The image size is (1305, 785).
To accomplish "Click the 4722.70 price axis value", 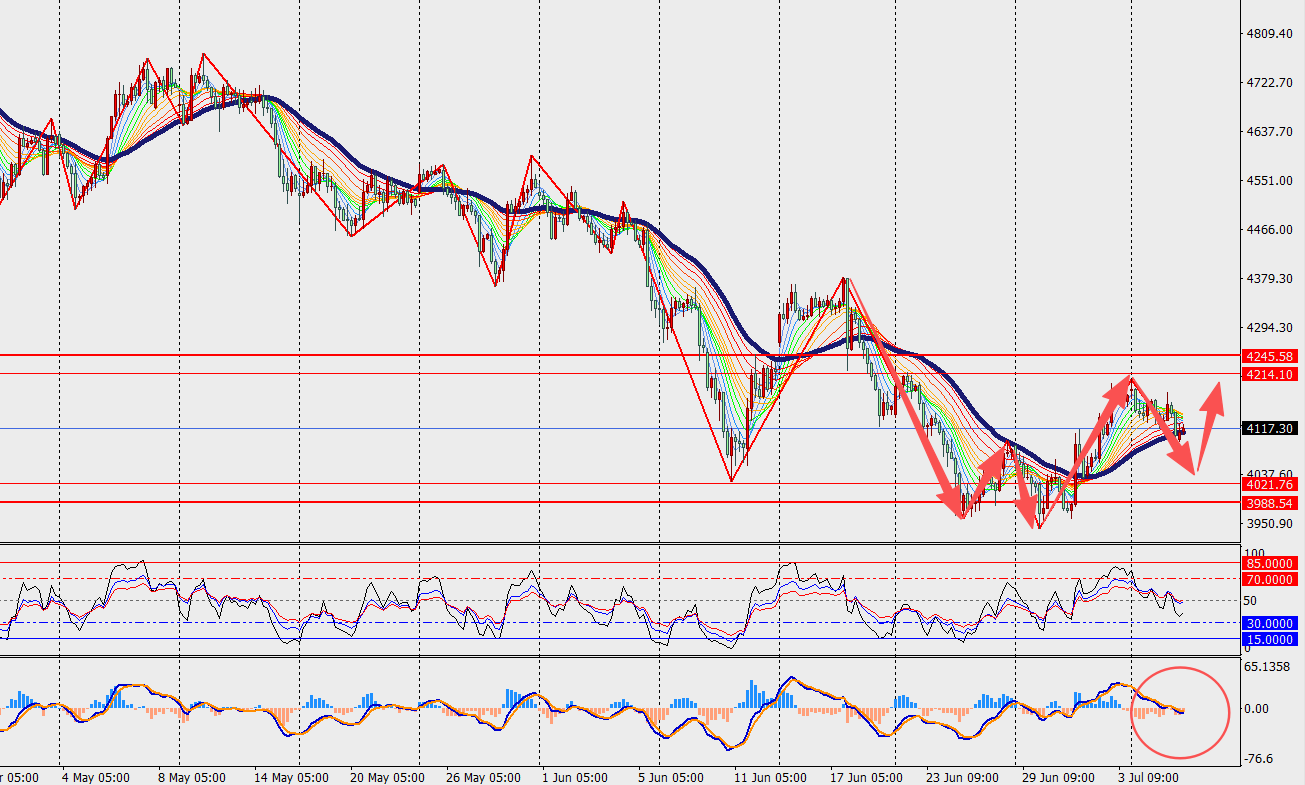I will tap(1272, 83).
